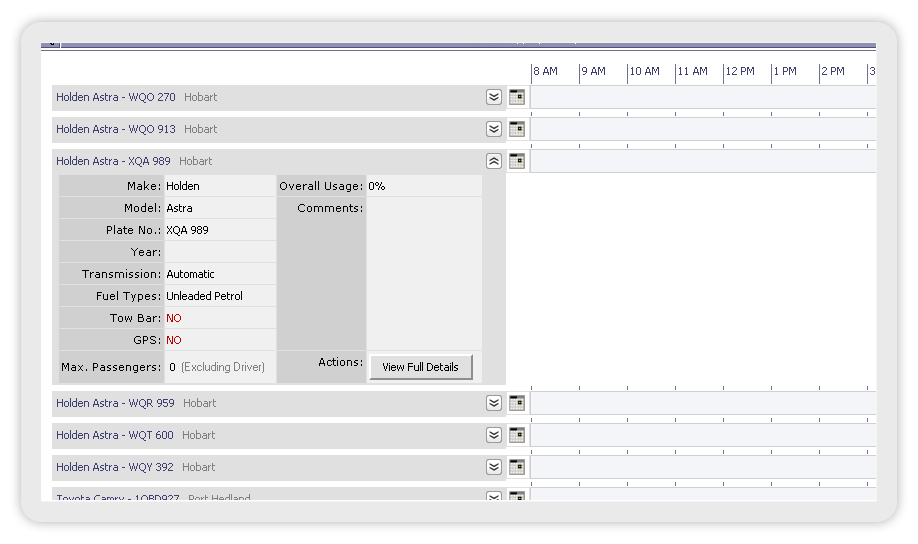Click the WQY 392 booking timeline row
This screenshot has width=918, height=544.
[703, 467]
